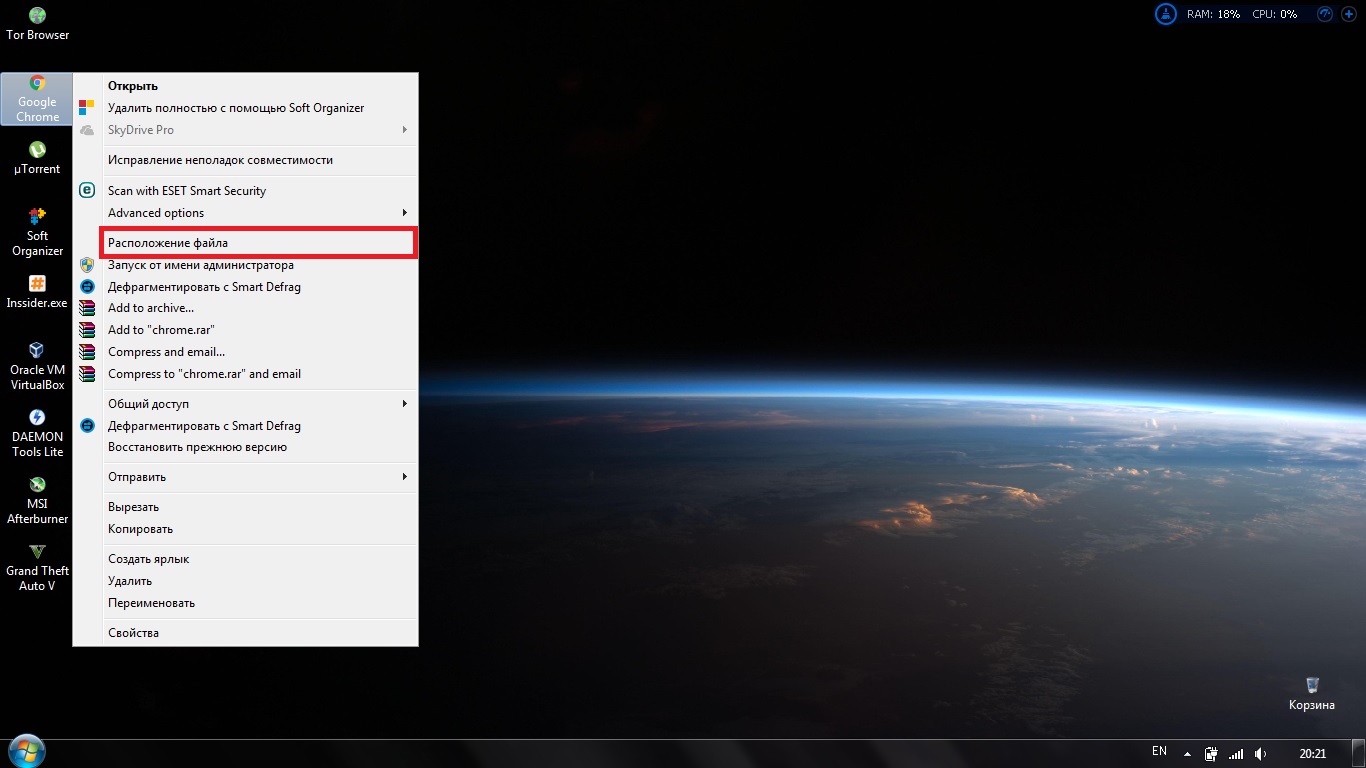Show hidden tray icons arrow
The image size is (1366, 768).
(1188, 753)
